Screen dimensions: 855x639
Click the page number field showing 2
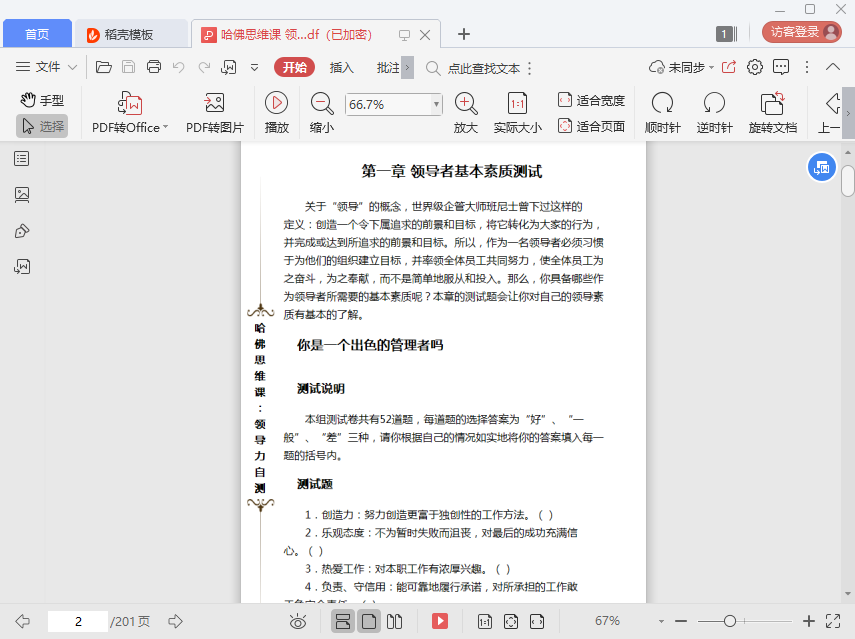coord(78,621)
